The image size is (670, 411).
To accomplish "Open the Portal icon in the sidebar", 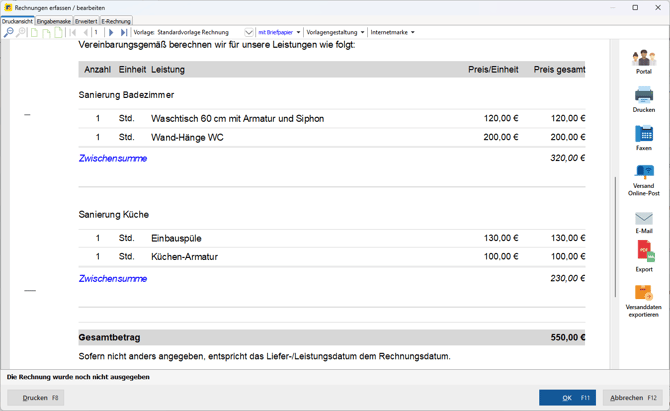I will click(644, 62).
